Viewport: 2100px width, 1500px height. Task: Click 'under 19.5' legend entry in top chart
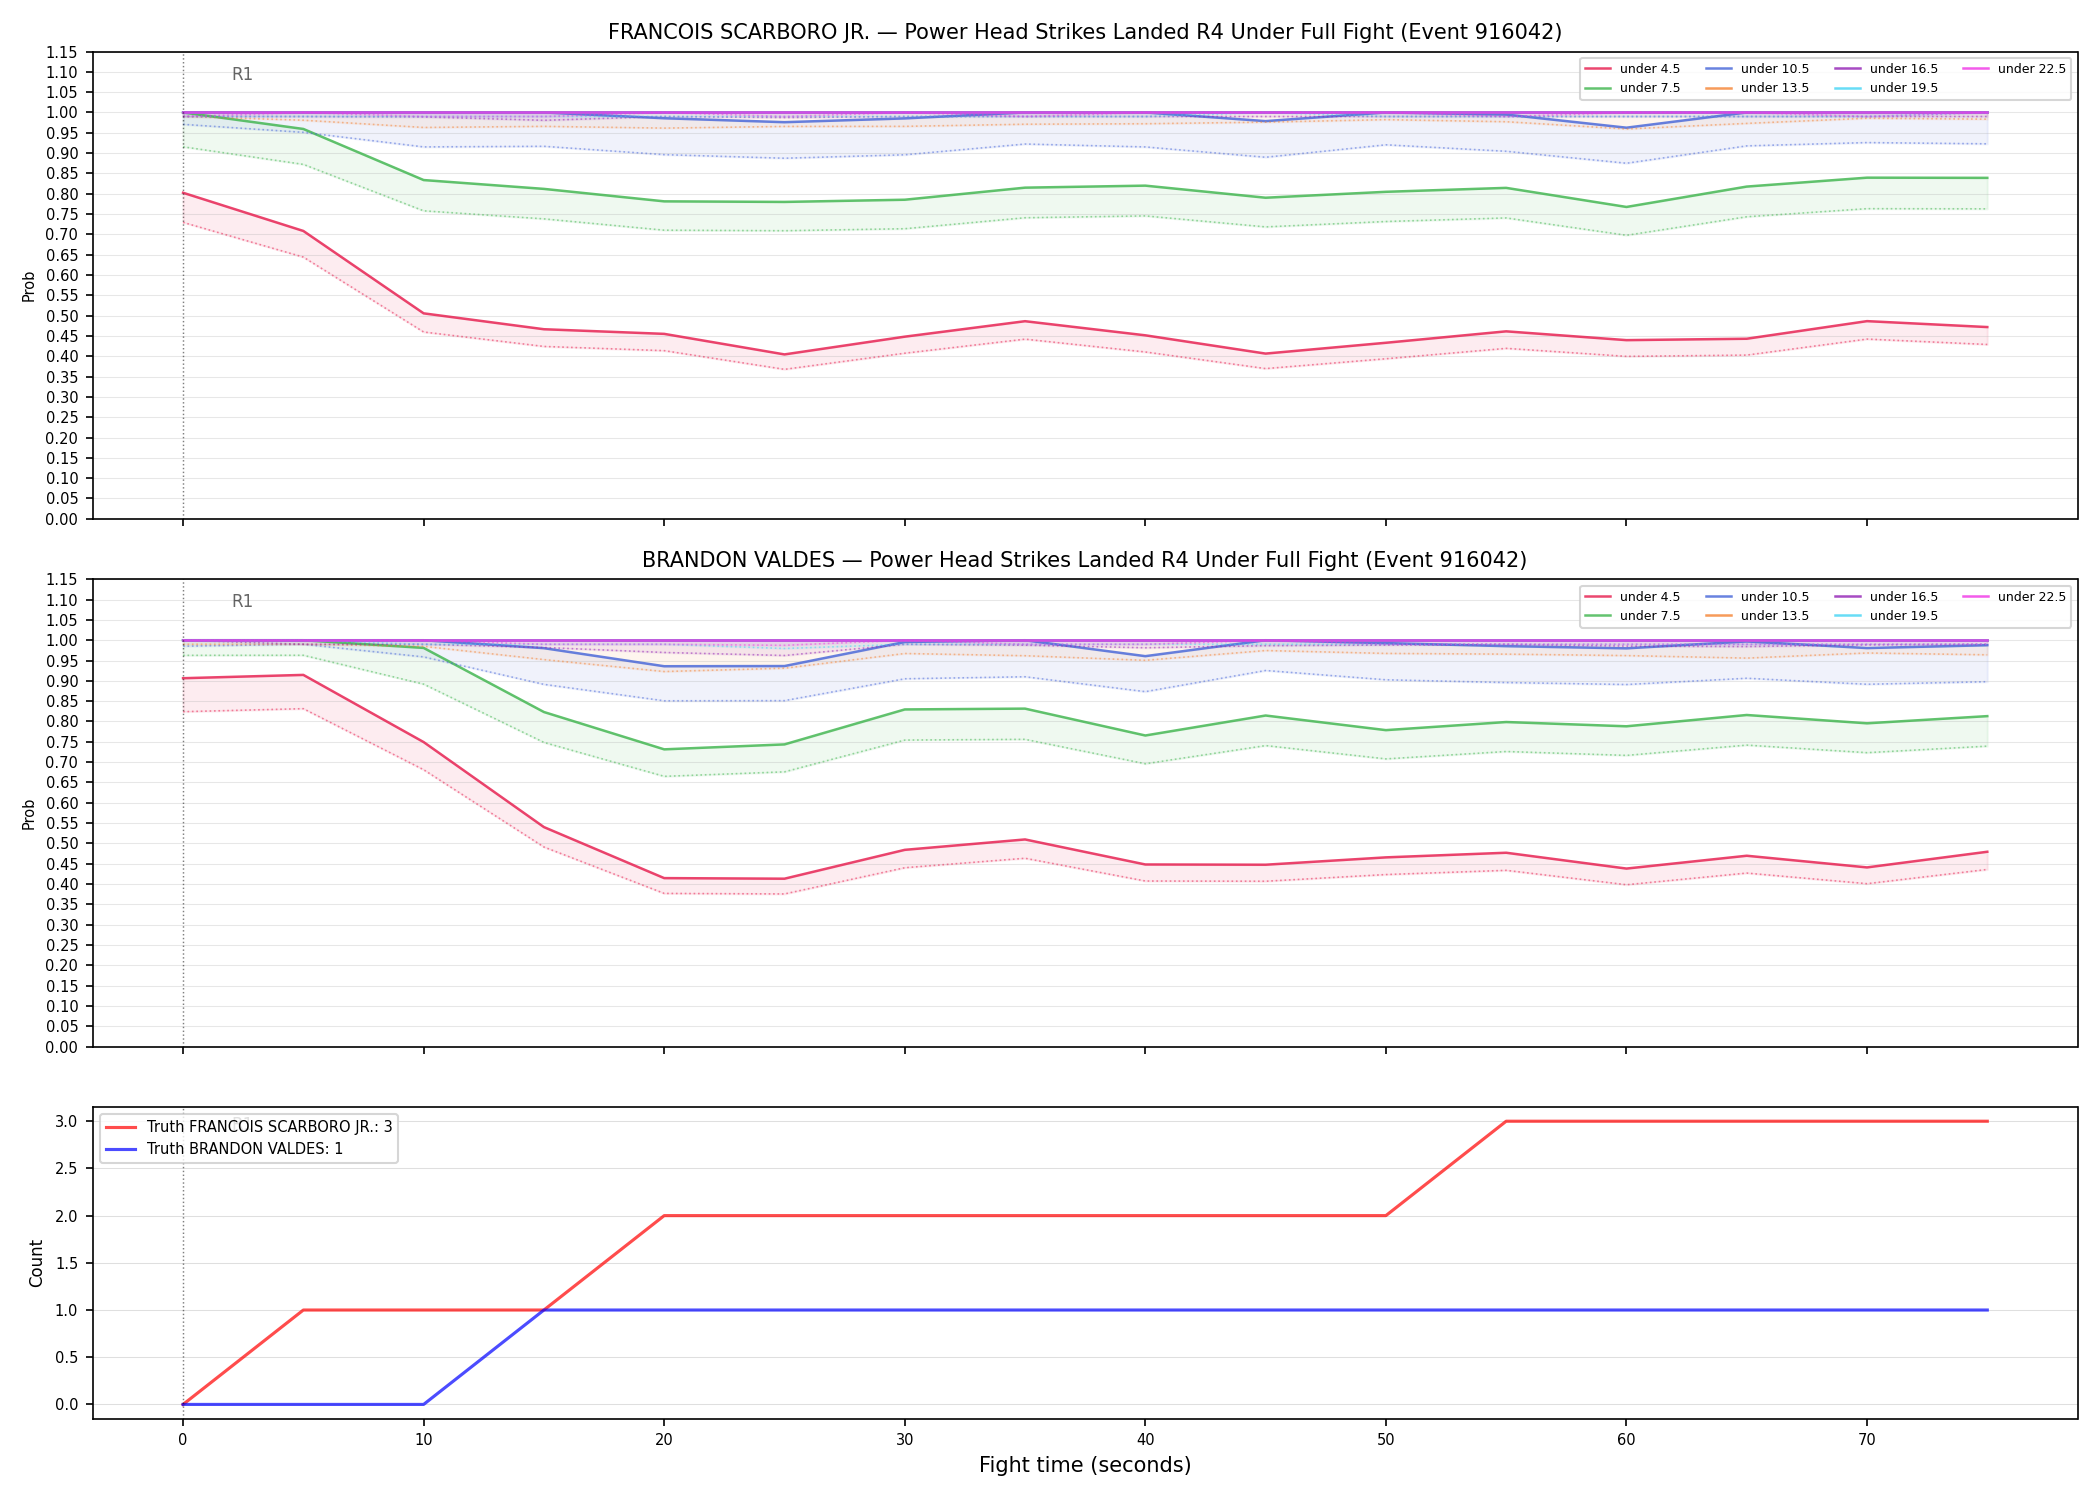pos(1886,88)
